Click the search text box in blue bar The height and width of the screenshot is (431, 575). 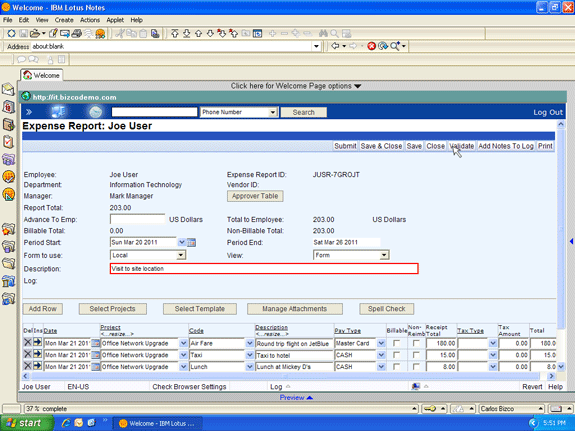[154, 112]
